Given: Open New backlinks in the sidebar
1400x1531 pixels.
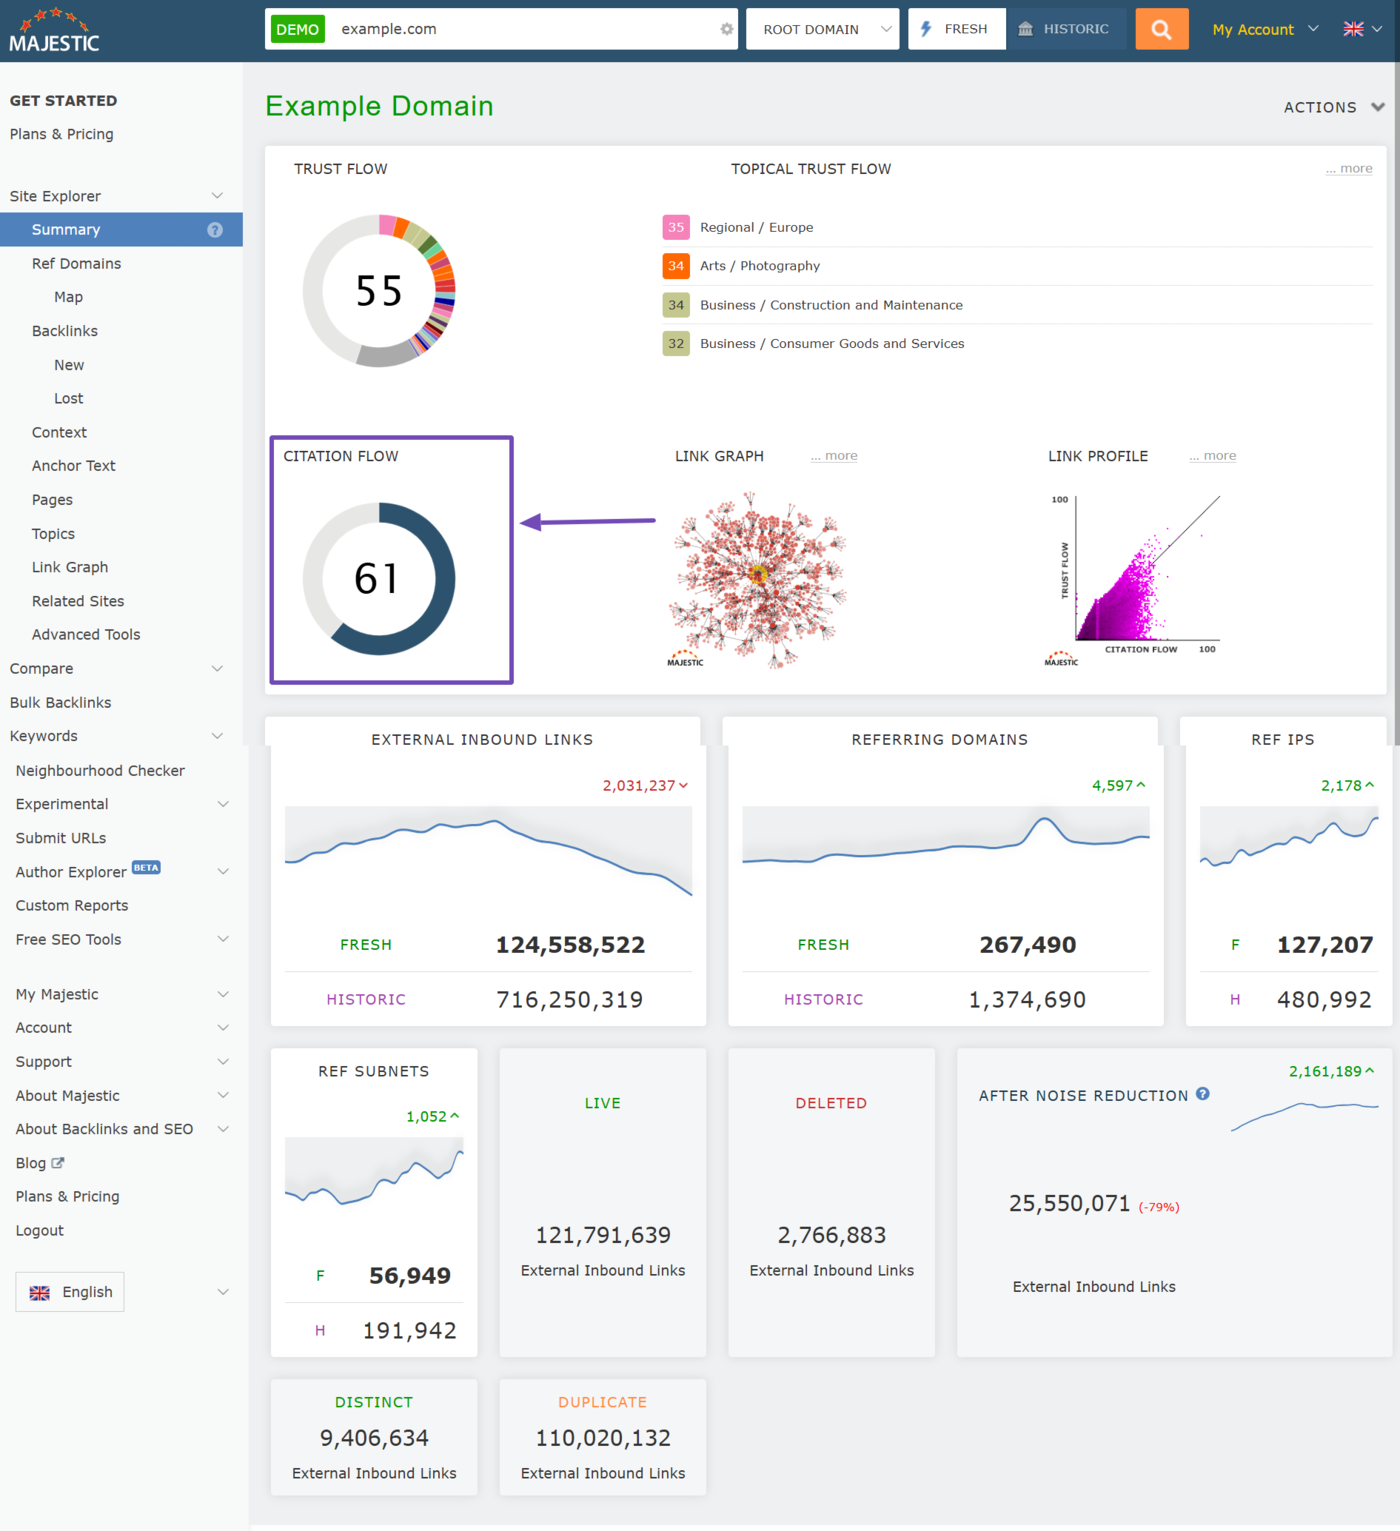Looking at the screenshot, I should pos(69,365).
